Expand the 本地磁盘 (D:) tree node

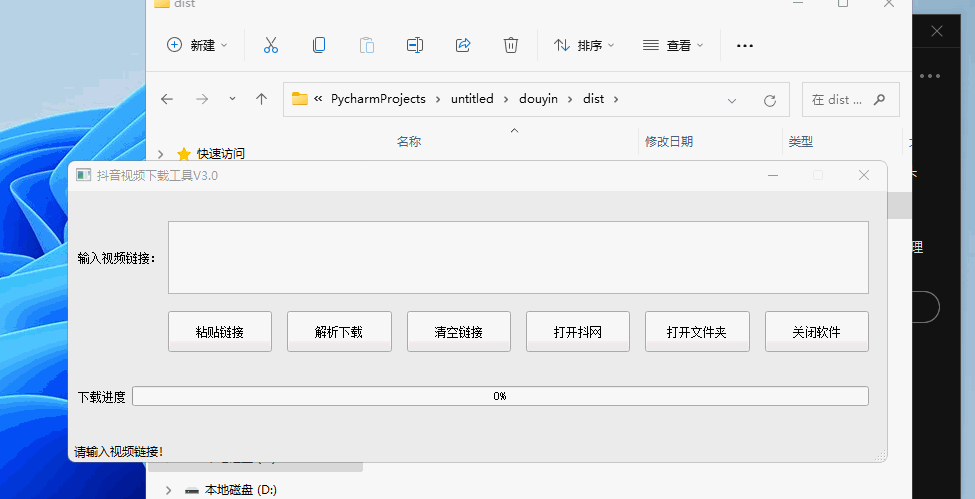tap(169, 490)
